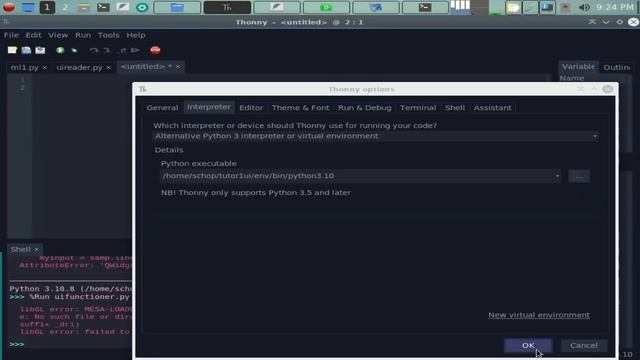Click the show-desktop icon in taskbar

(x=28, y=7)
